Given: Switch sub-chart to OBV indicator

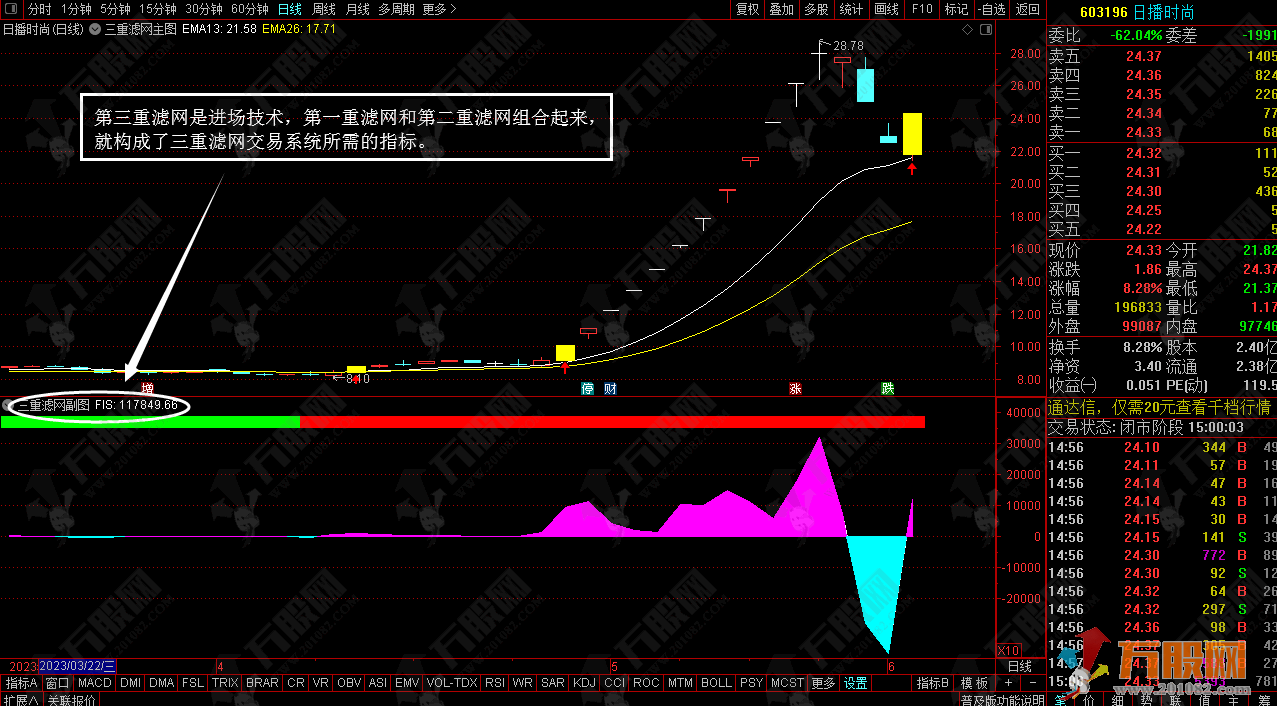Looking at the screenshot, I should 349,683.
